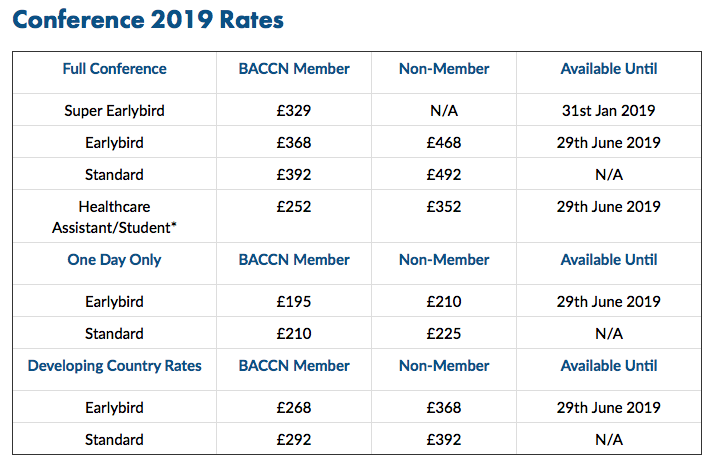This screenshot has height=470, width=719.
Task: Click the 31st Jan 2019 date cell
Action: (x=609, y=110)
